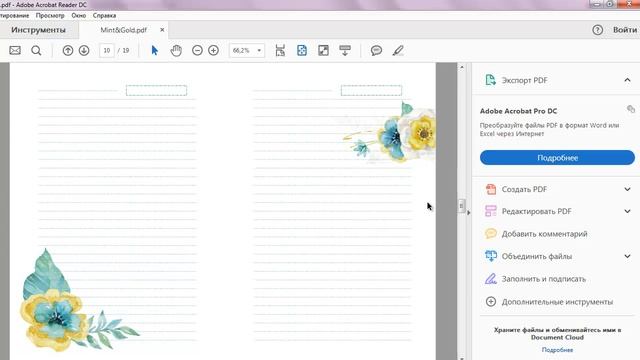The width and height of the screenshot is (640, 360).
Task: Click the left page dashed form field
Action: (156, 90)
